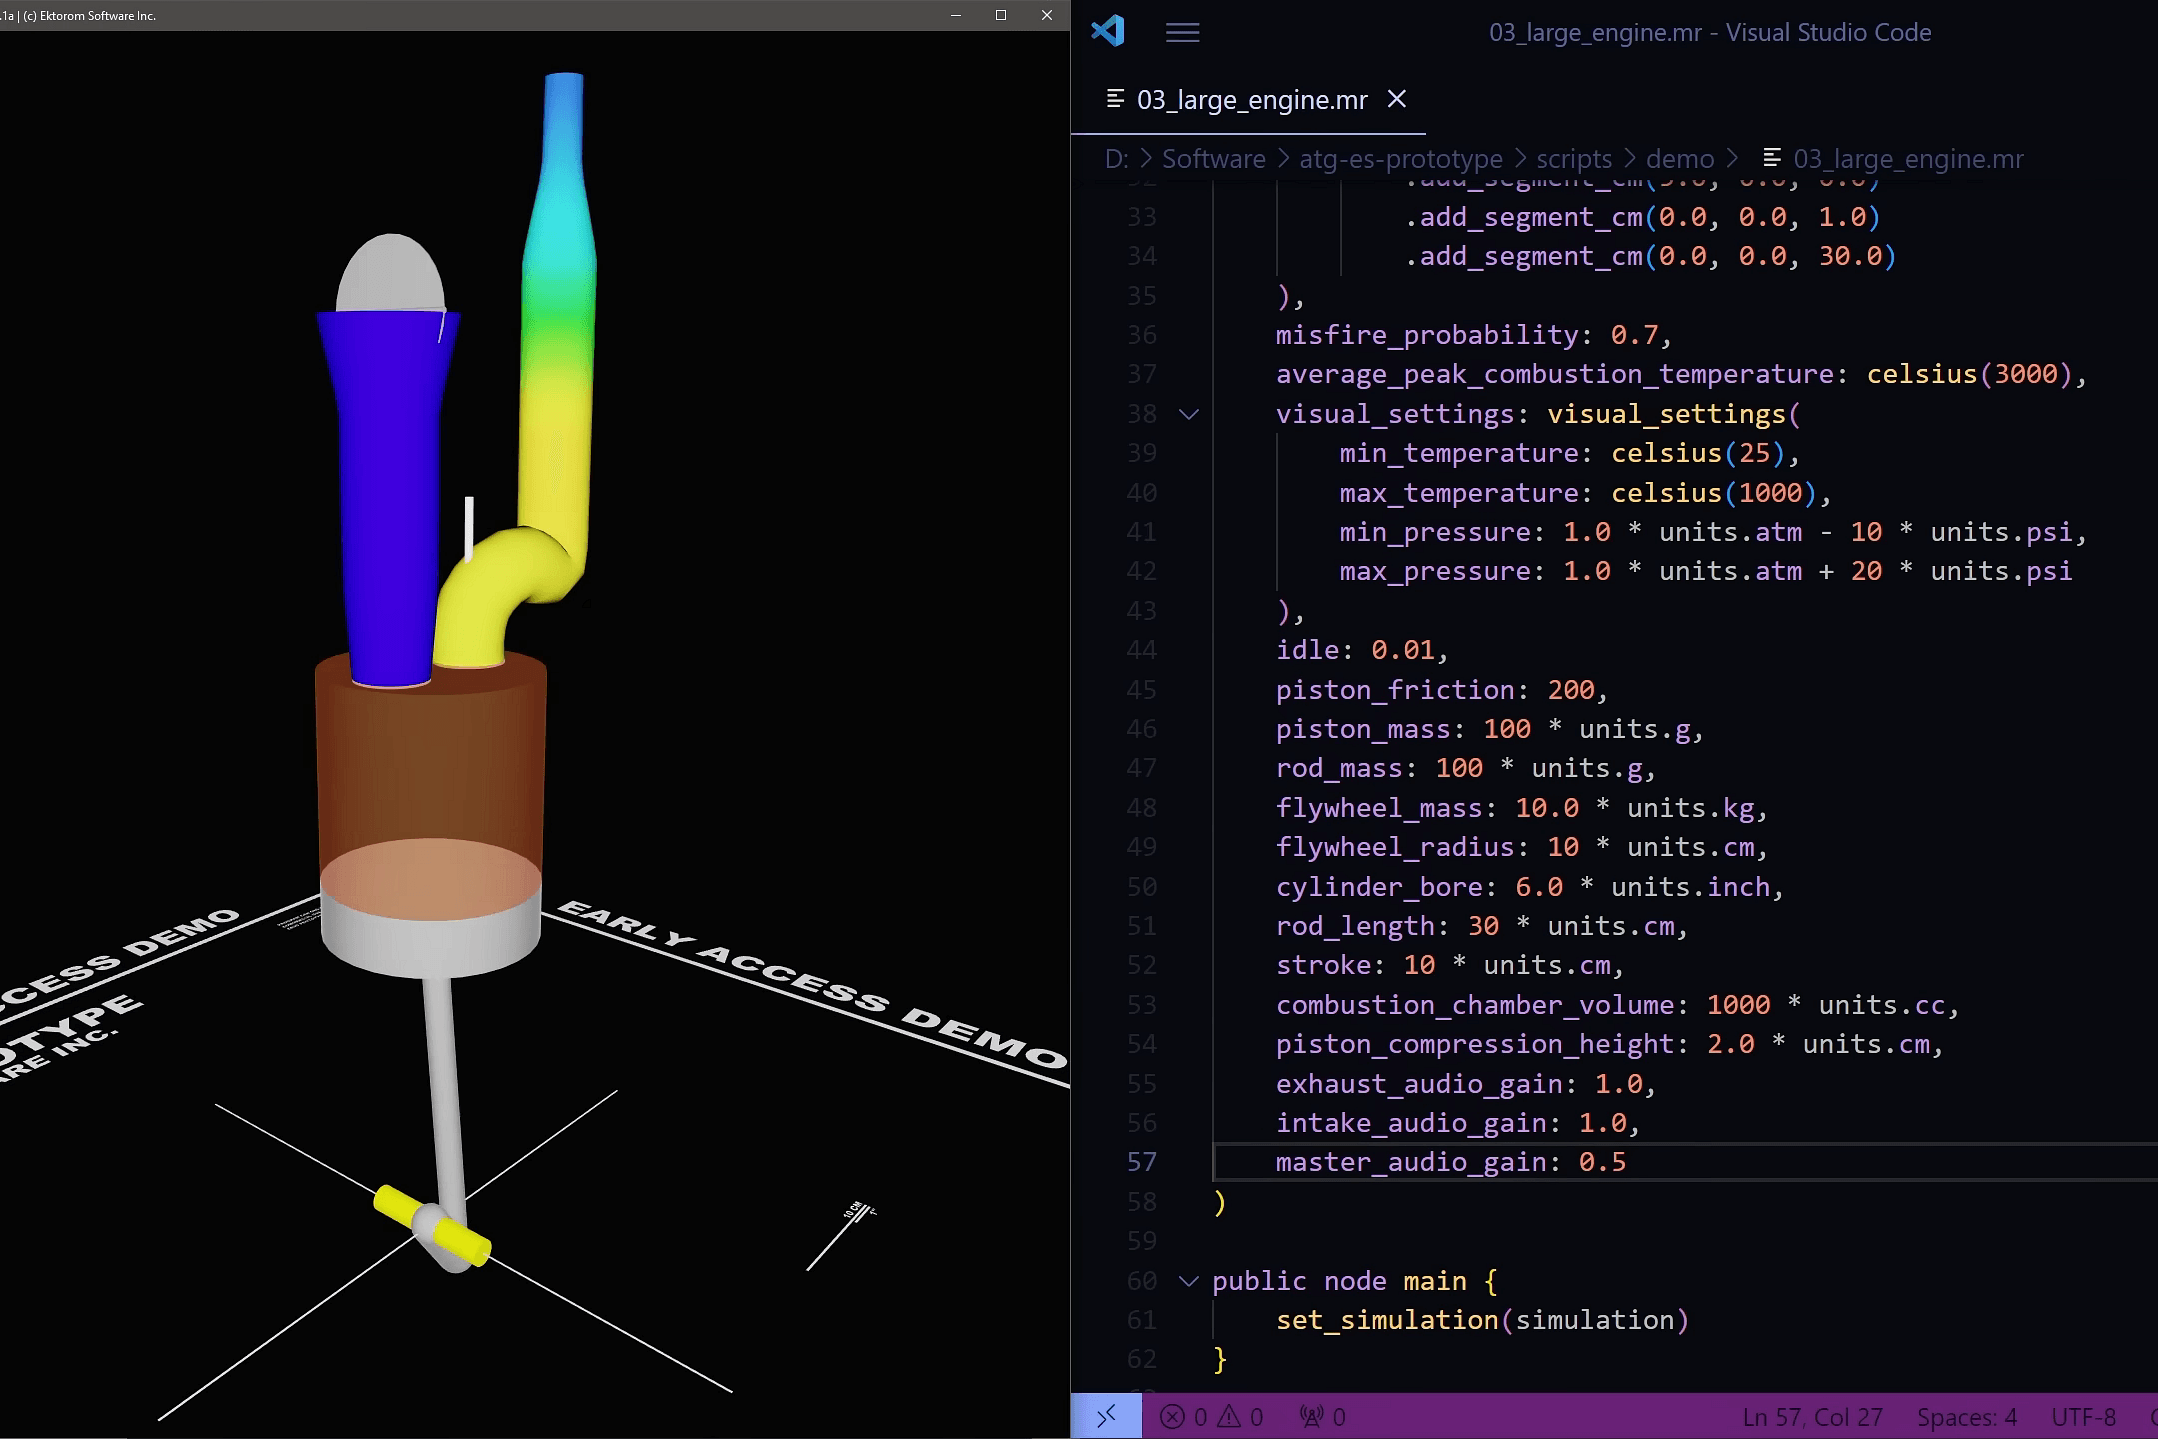Click the file icon in 03_large_engine.mr tab
This screenshot has width=2158, height=1439.
pyautogui.click(x=1116, y=98)
